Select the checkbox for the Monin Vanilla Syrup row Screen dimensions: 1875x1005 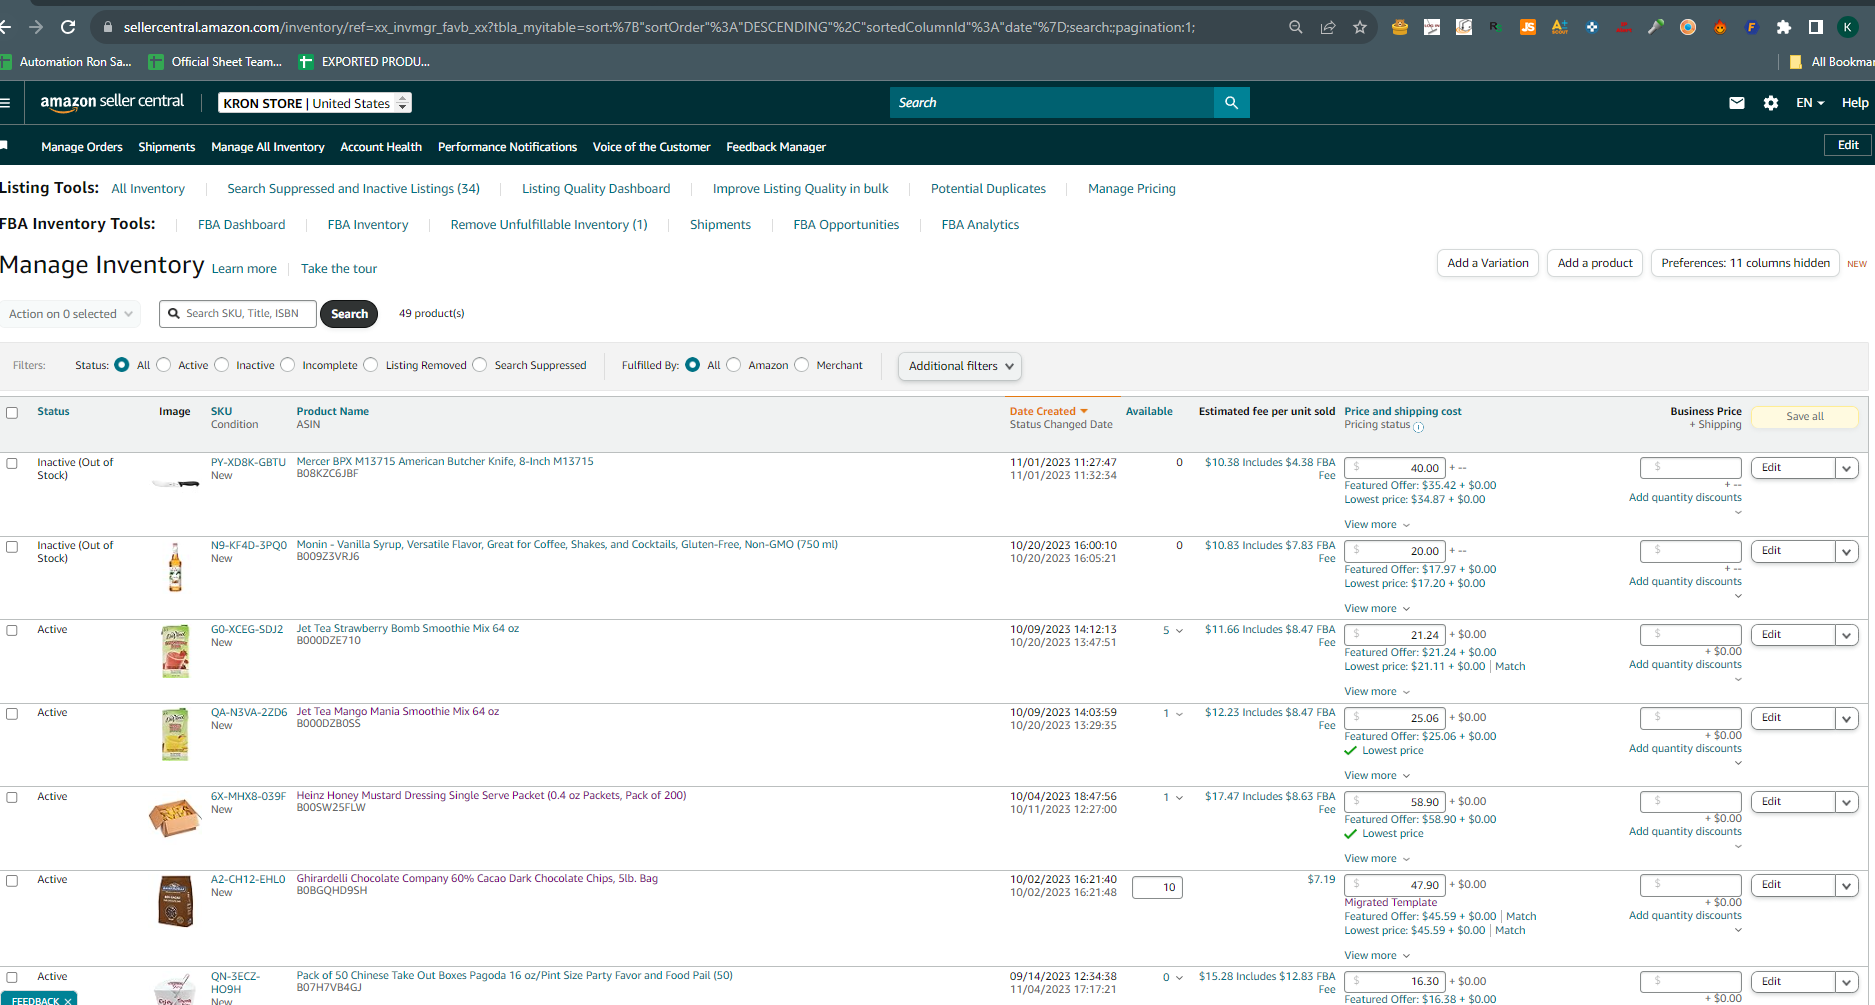(12, 547)
